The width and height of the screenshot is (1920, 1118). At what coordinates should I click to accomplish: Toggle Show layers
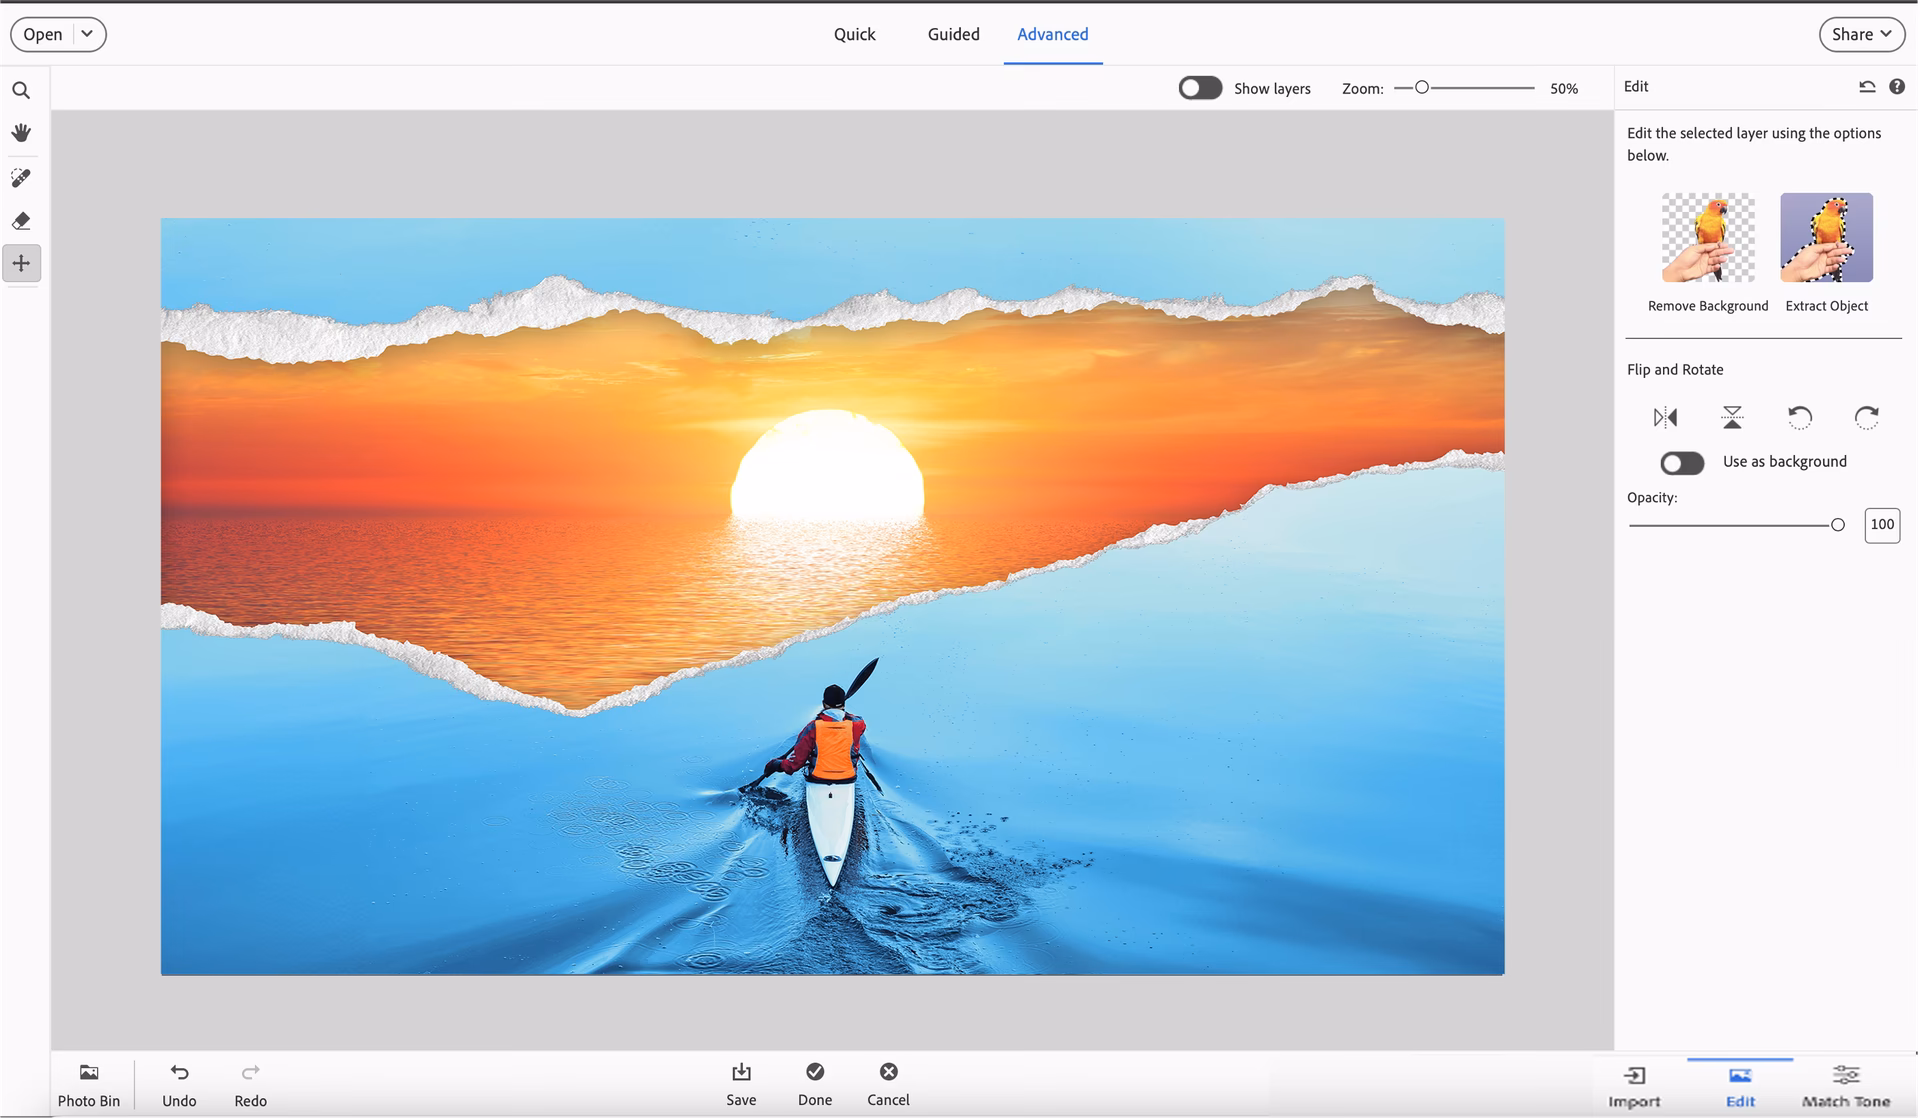tap(1200, 88)
